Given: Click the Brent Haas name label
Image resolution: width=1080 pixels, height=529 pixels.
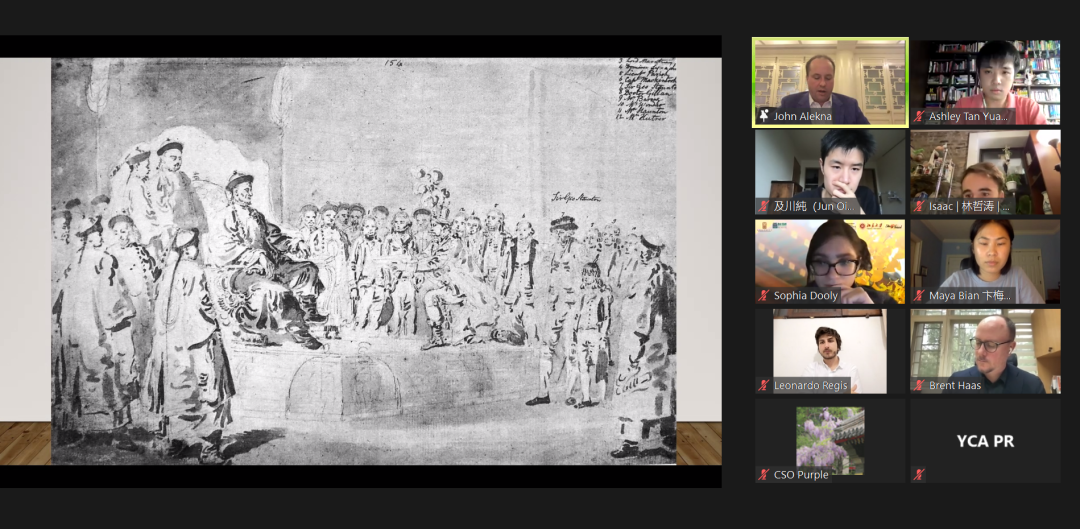Looking at the screenshot, I should [x=955, y=385].
